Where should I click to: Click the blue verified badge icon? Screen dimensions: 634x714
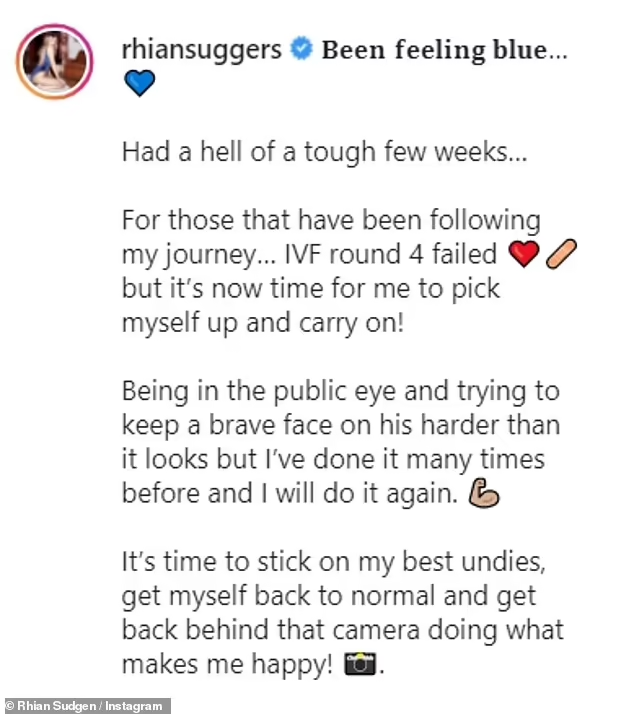[x=302, y=49]
